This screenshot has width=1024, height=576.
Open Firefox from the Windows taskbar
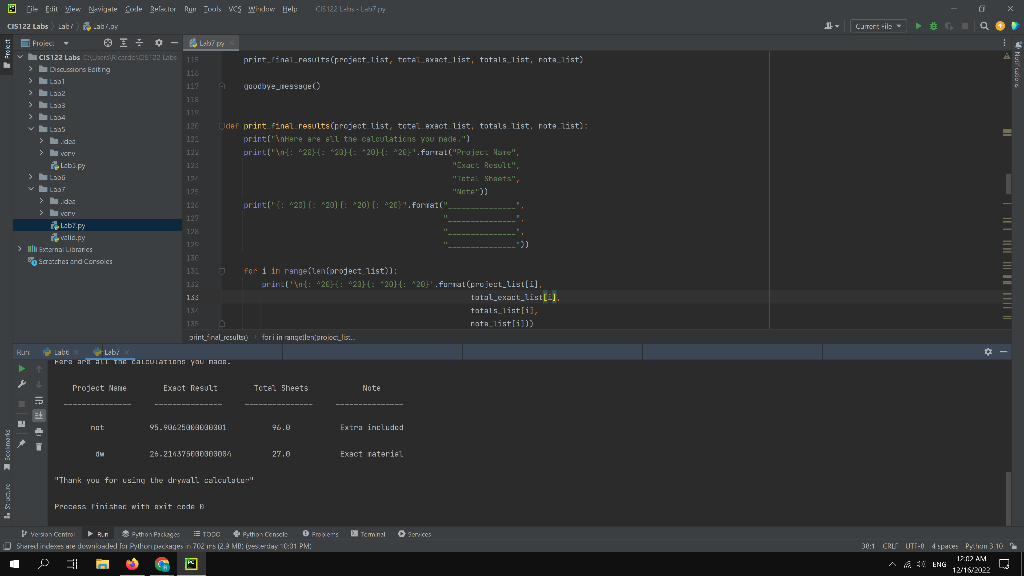(x=132, y=563)
